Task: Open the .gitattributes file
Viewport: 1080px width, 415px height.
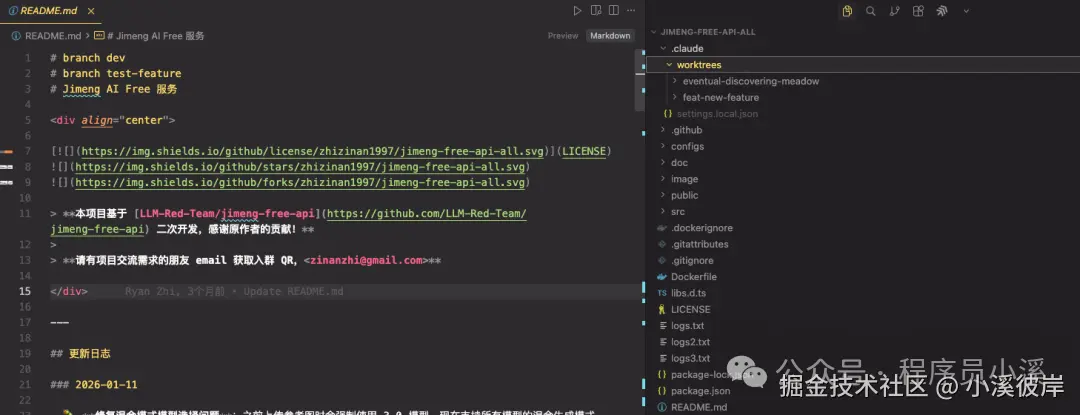Action: click(x=699, y=244)
